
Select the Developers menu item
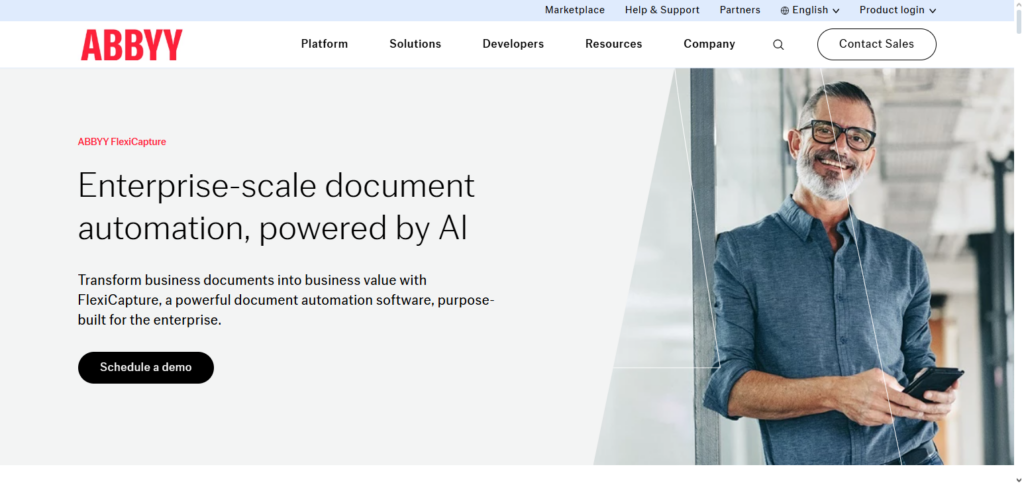click(x=513, y=44)
